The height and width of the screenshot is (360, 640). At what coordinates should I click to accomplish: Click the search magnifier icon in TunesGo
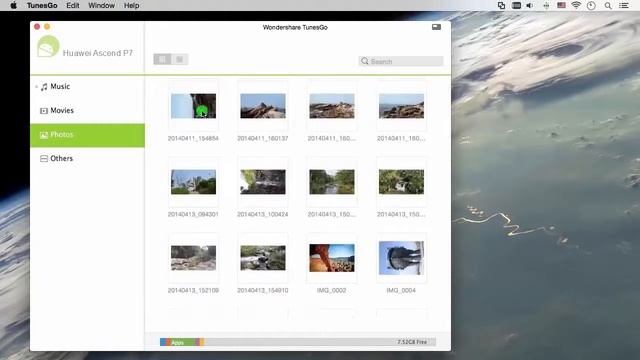pos(364,61)
